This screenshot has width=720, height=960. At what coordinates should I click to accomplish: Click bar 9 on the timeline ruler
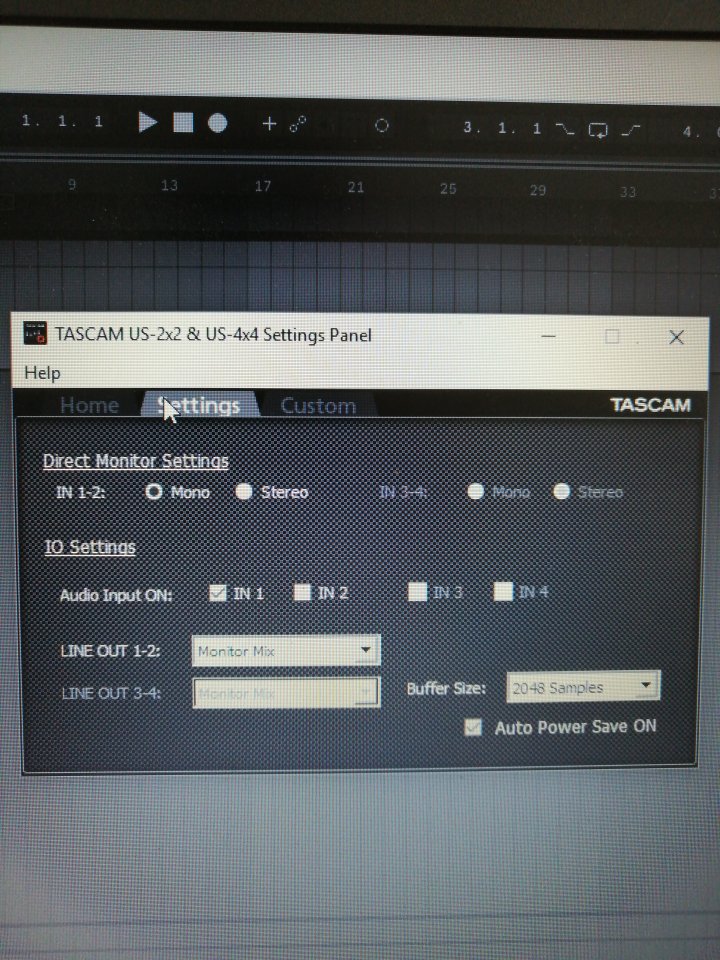[72, 184]
